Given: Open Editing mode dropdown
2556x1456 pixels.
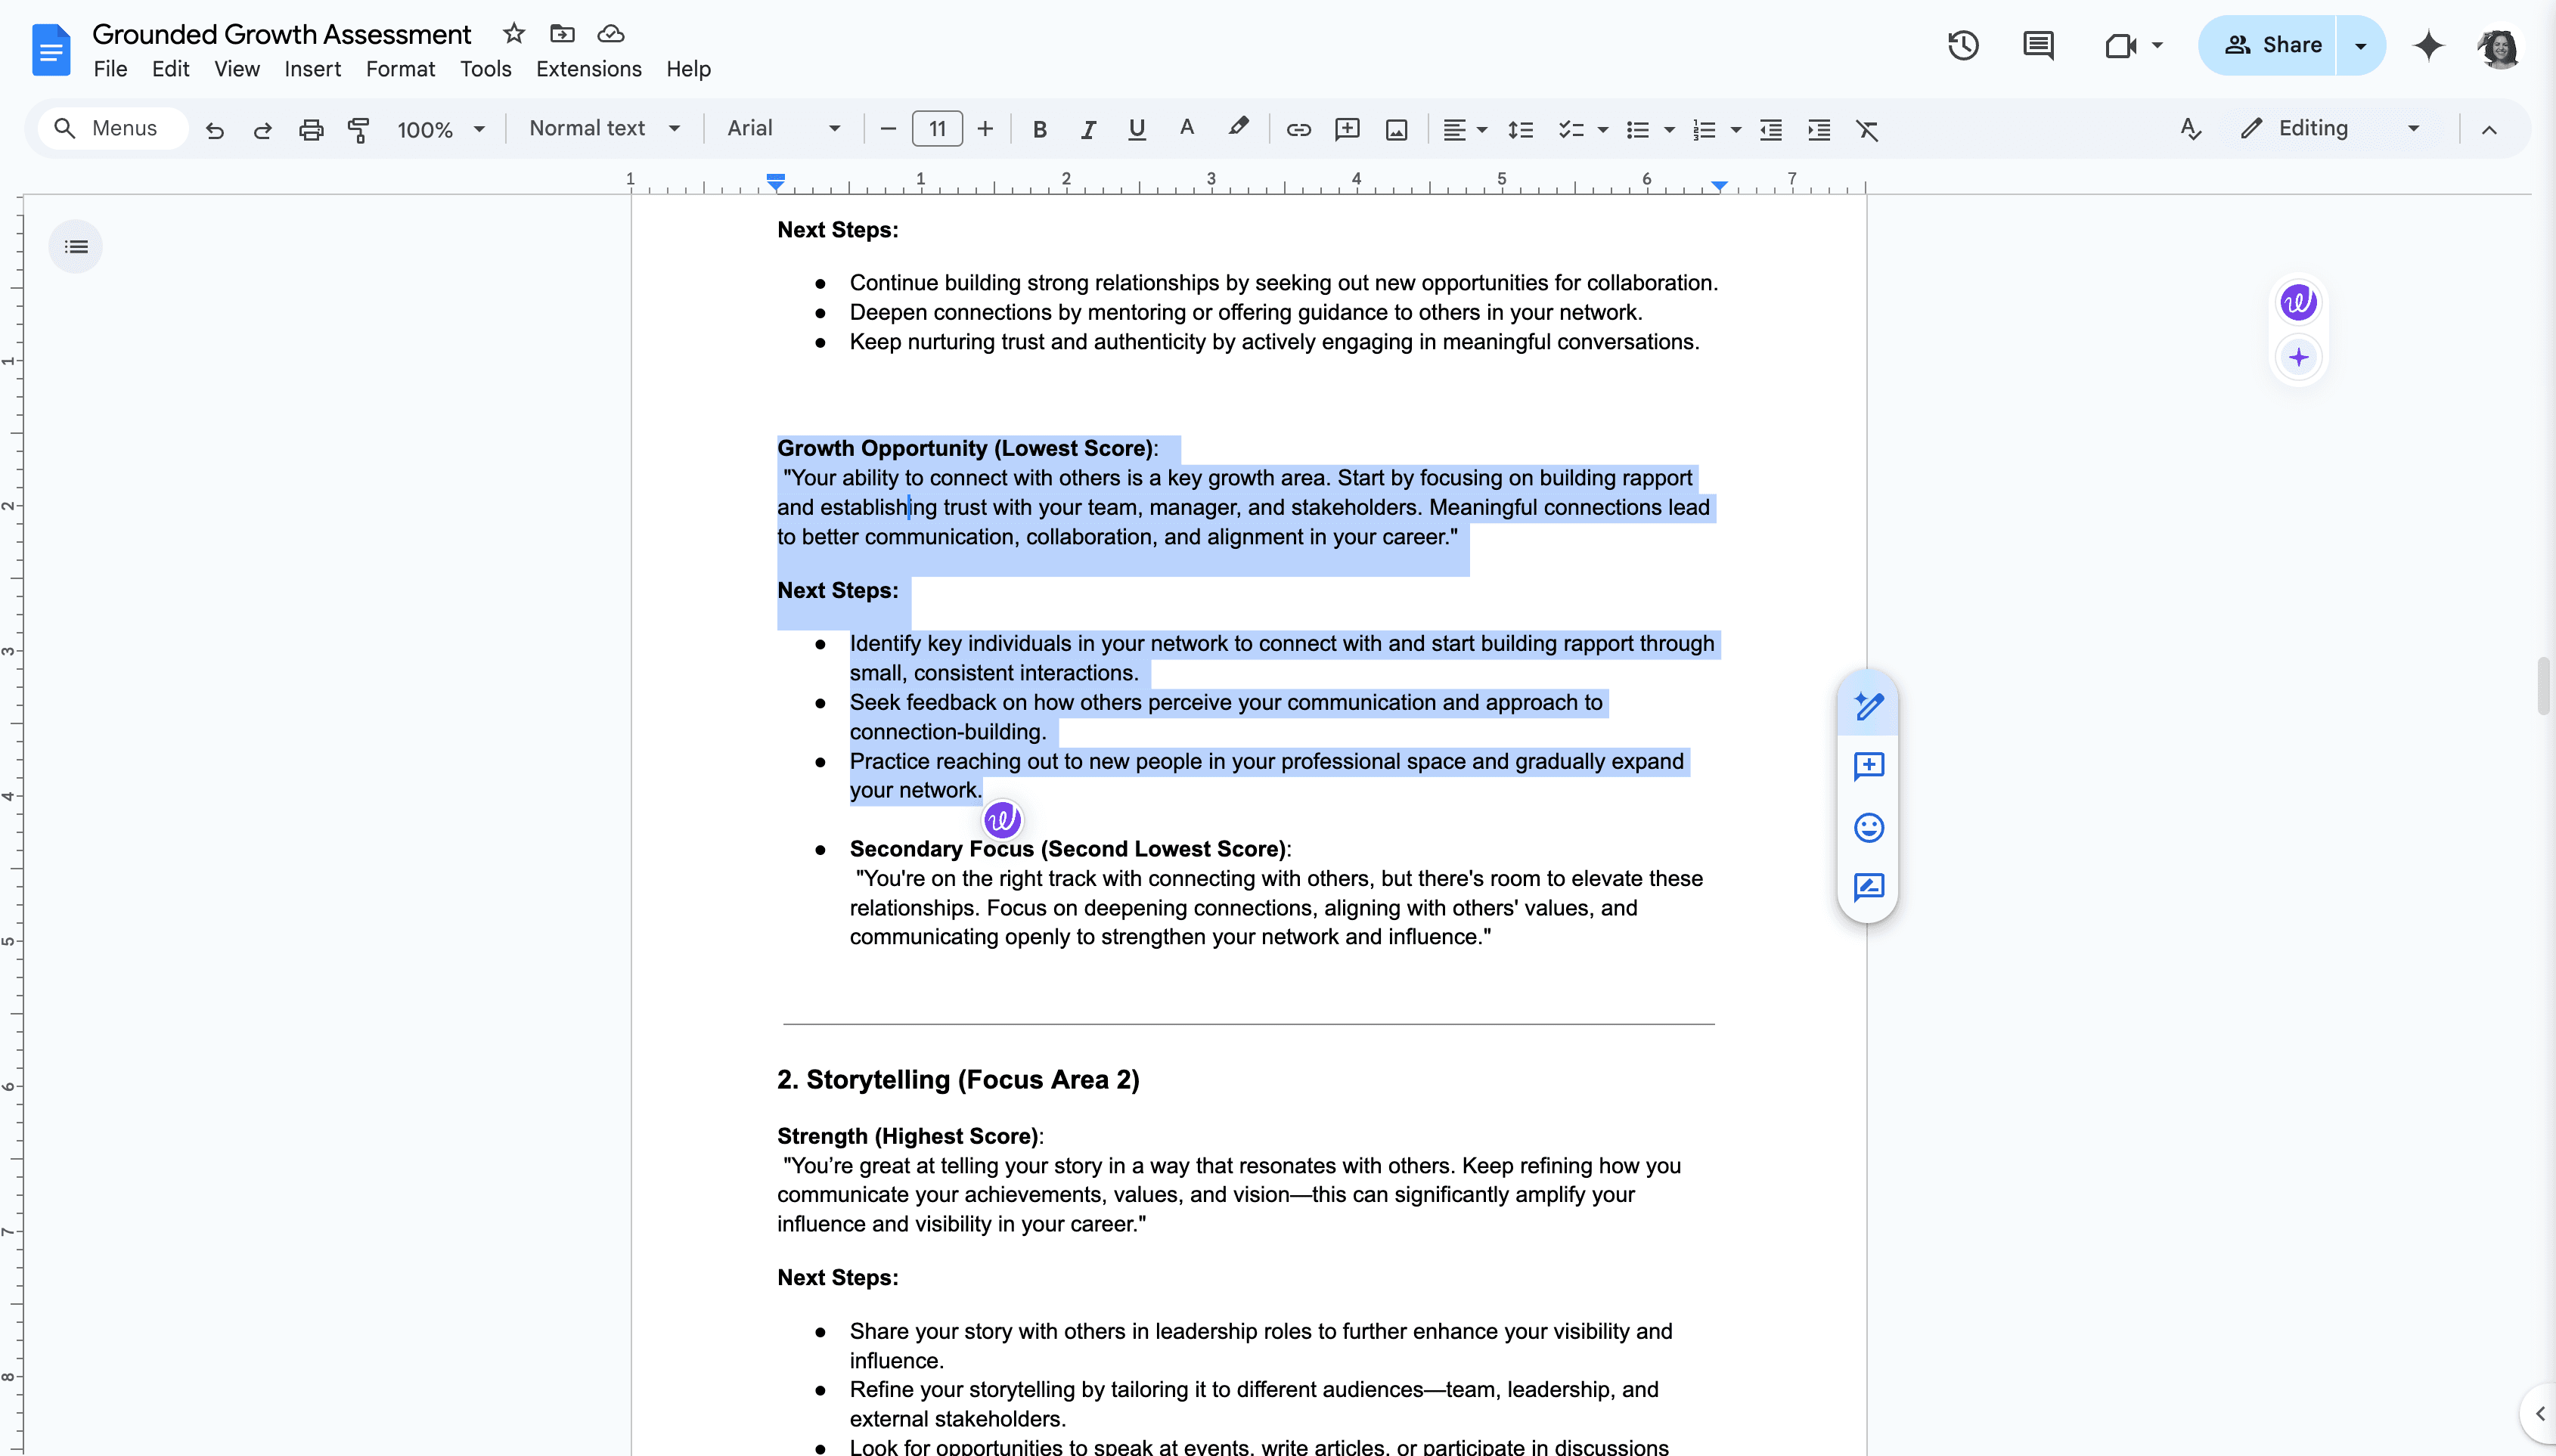Looking at the screenshot, I should point(2330,128).
